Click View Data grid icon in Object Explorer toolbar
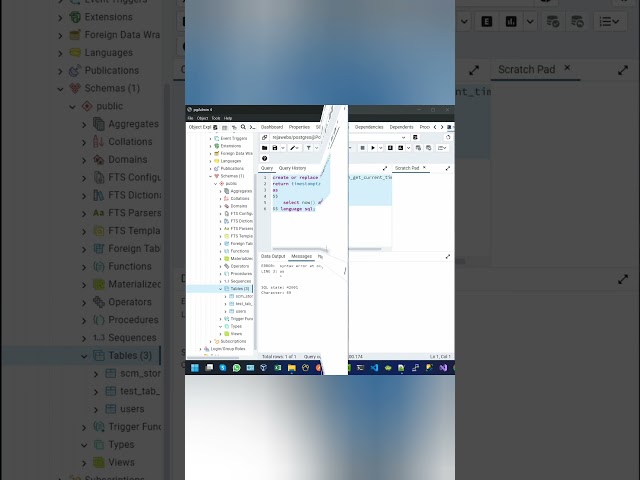The height and width of the screenshot is (480, 640). click(x=224, y=127)
